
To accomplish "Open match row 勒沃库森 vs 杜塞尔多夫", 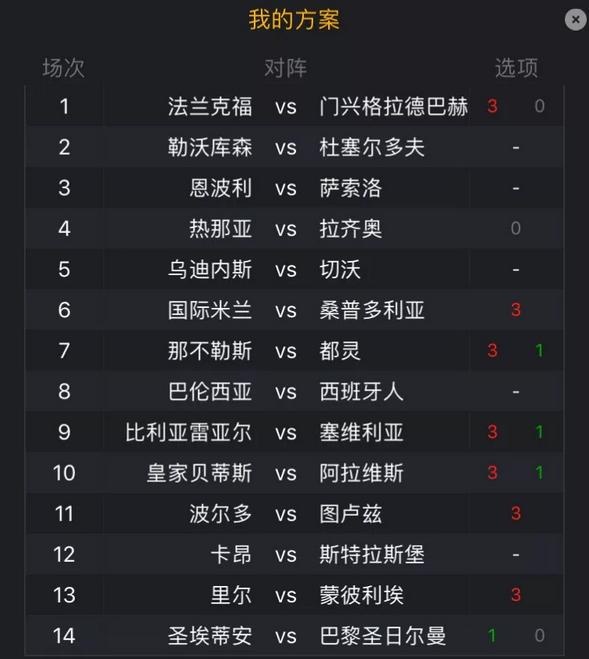I will point(294,147).
